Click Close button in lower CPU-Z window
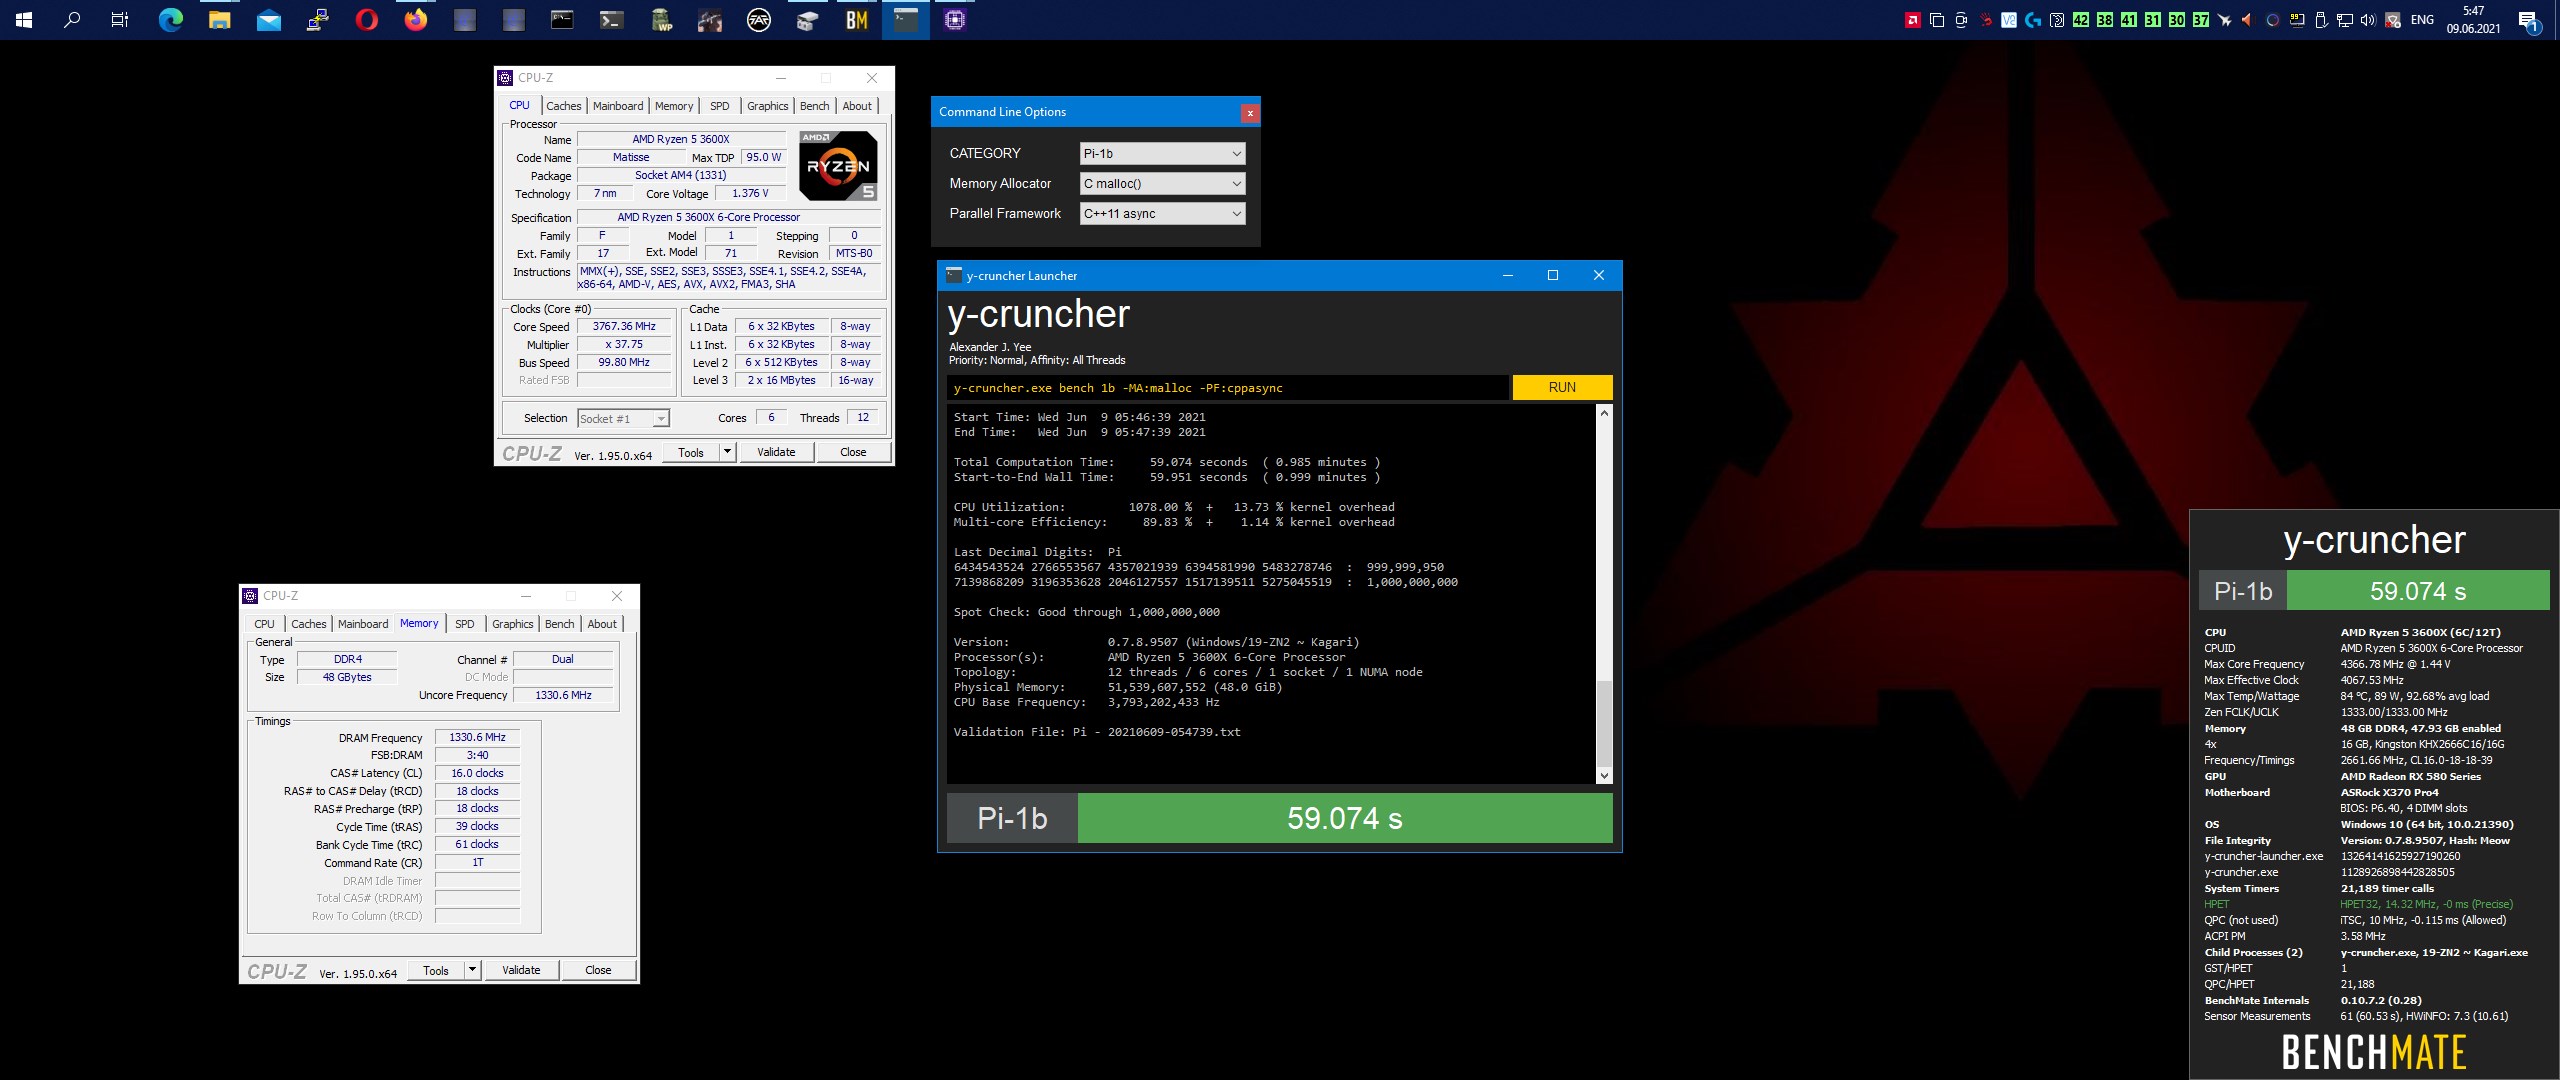Screen dimensions: 2560x1080 pyautogui.click(x=598, y=970)
